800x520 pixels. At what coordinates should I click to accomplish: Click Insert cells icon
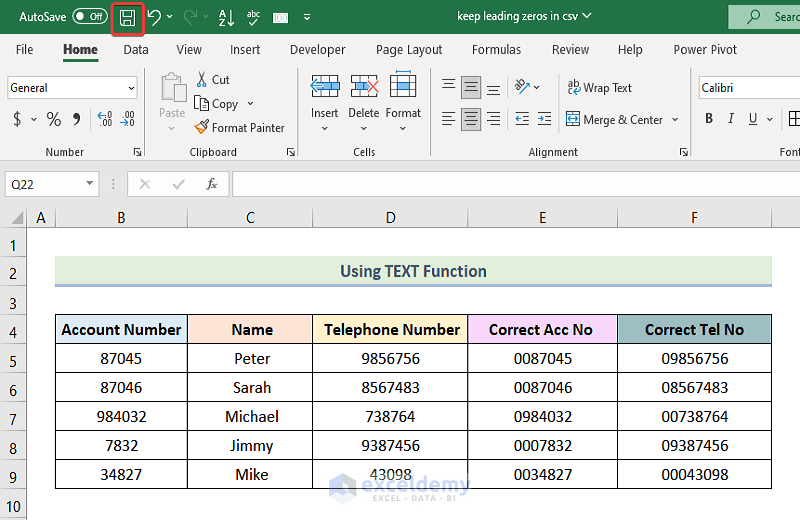click(x=325, y=86)
